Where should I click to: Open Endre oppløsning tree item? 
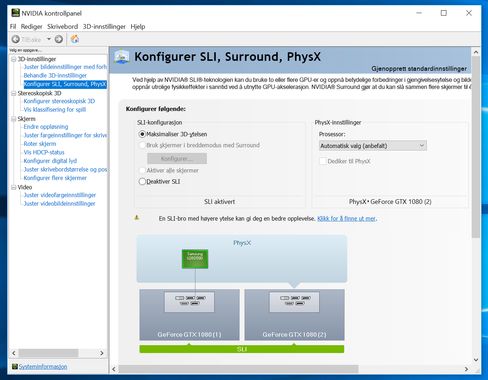[x=46, y=127]
